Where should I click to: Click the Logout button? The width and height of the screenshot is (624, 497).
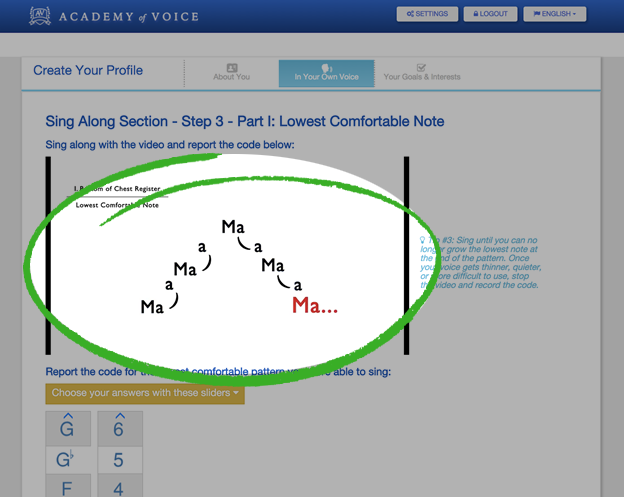[491, 15]
